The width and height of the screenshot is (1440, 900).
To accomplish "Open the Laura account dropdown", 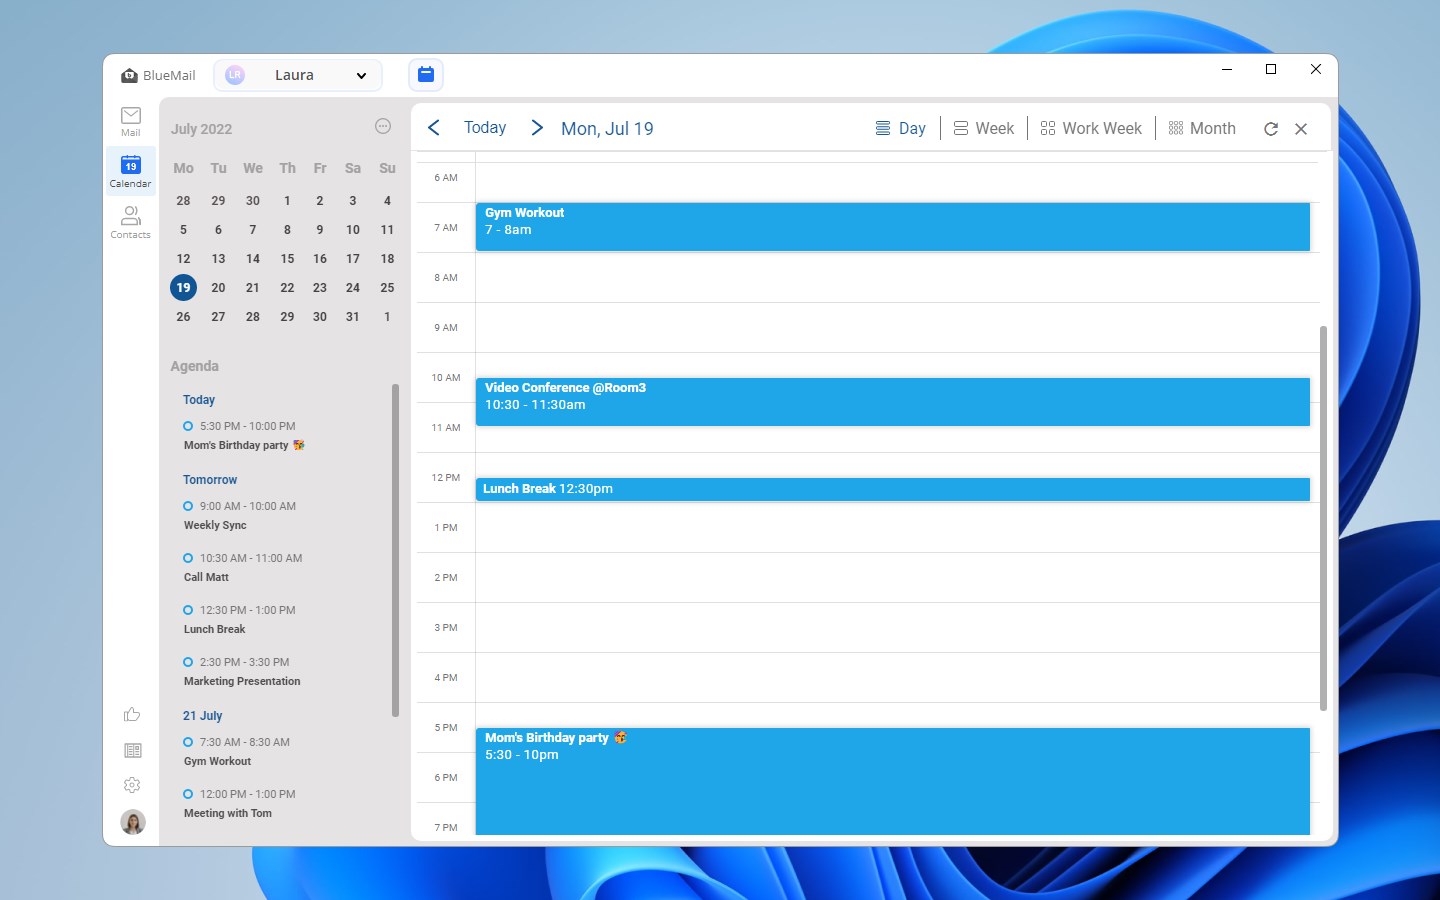I will [297, 74].
